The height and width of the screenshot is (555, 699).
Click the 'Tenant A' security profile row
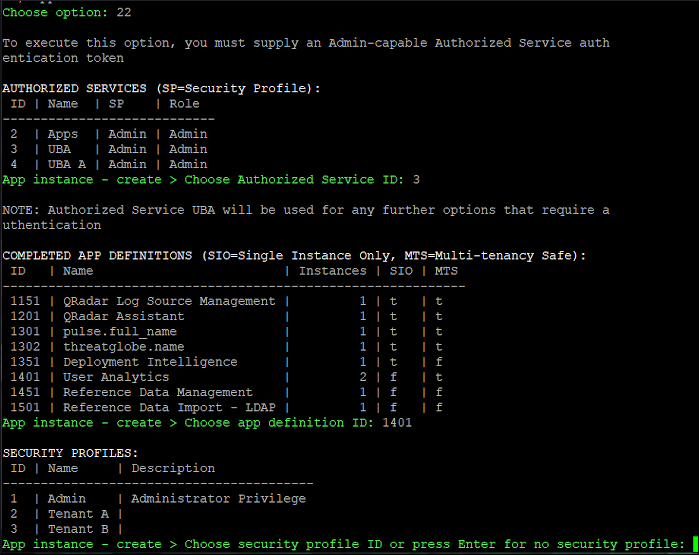[66, 514]
